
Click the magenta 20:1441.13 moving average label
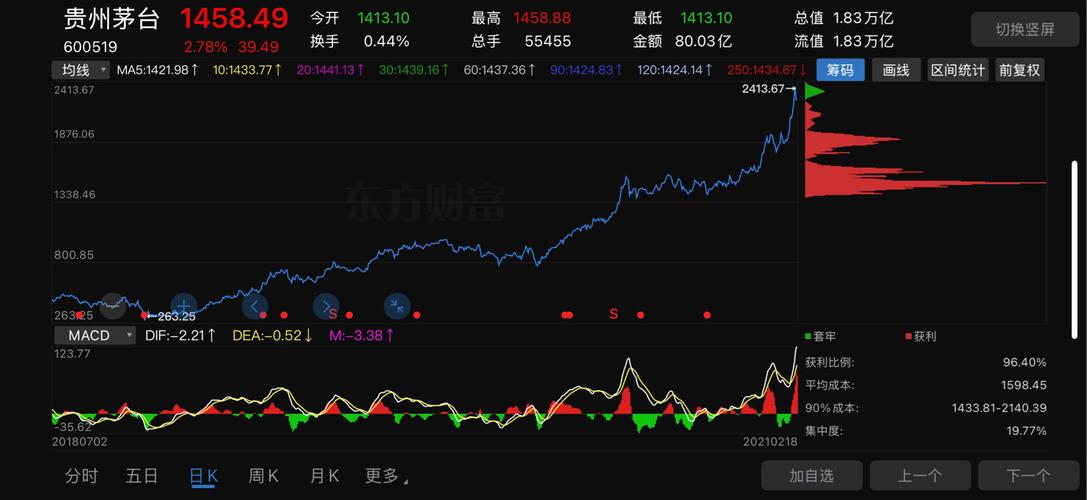[x=331, y=70]
